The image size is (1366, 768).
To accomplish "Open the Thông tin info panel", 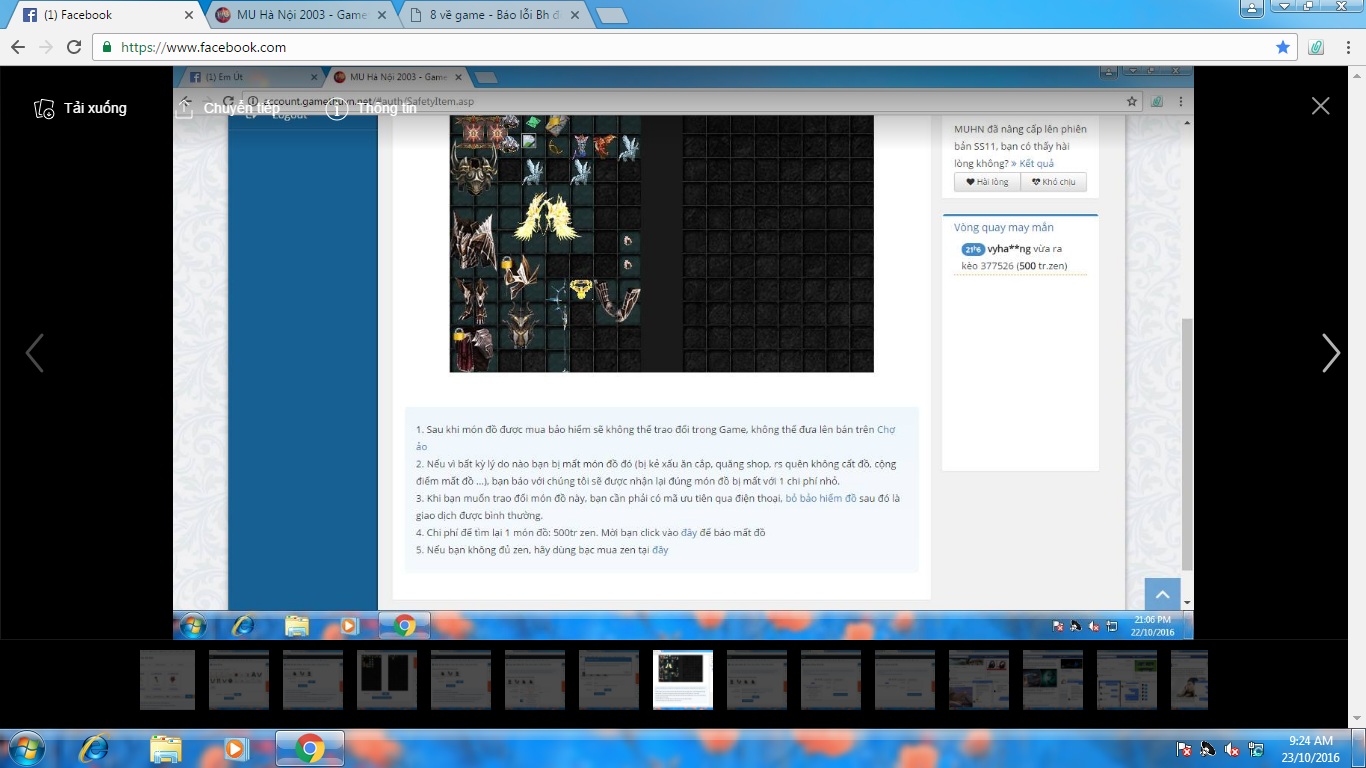I will coord(371,108).
